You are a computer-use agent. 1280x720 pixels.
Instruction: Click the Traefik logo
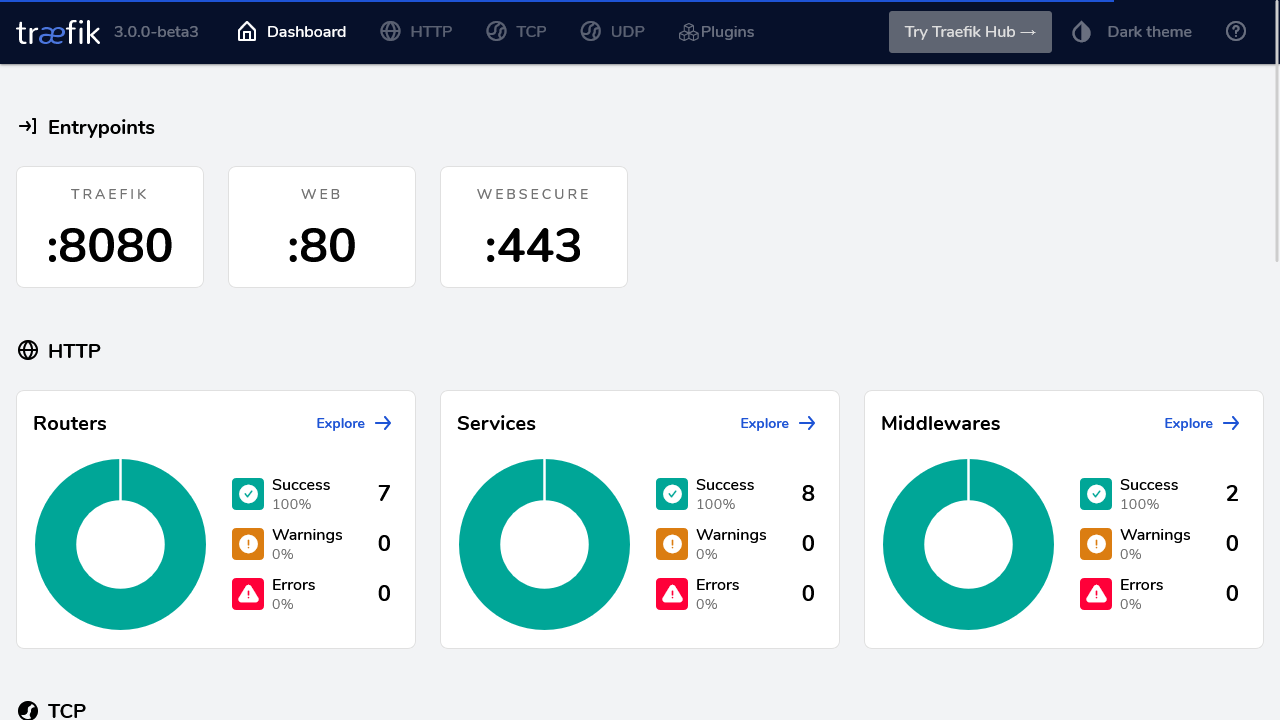(58, 32)
